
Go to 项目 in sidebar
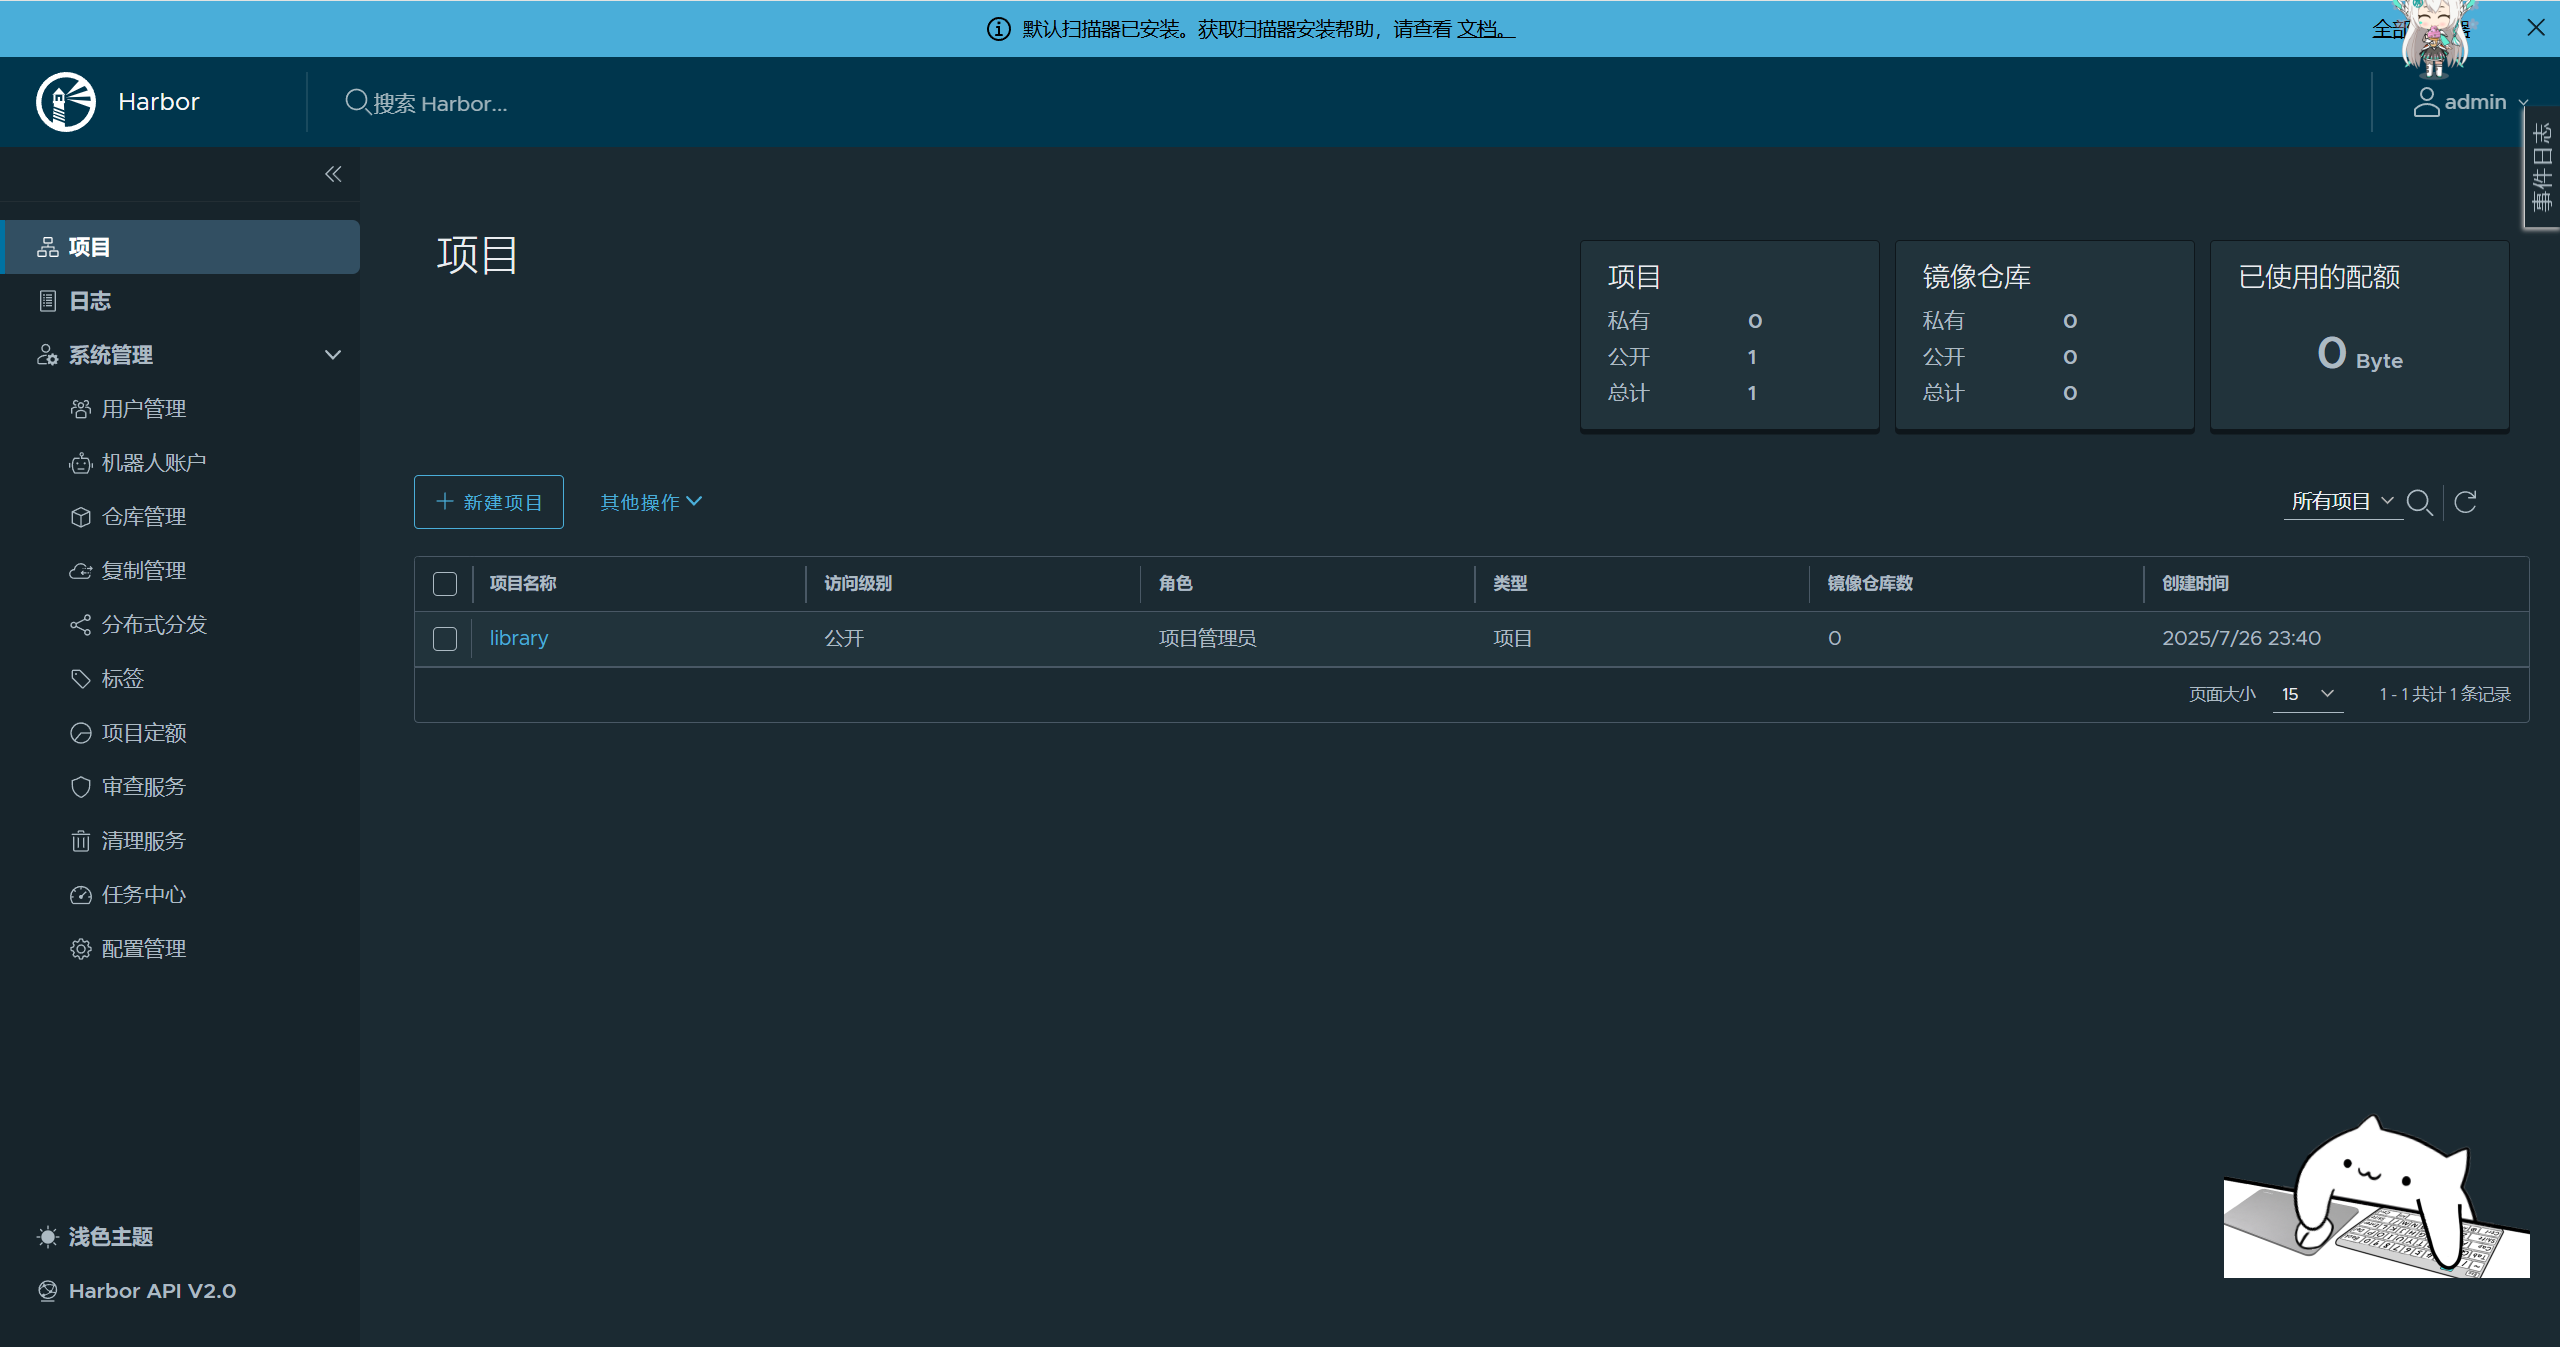(181, 247)
